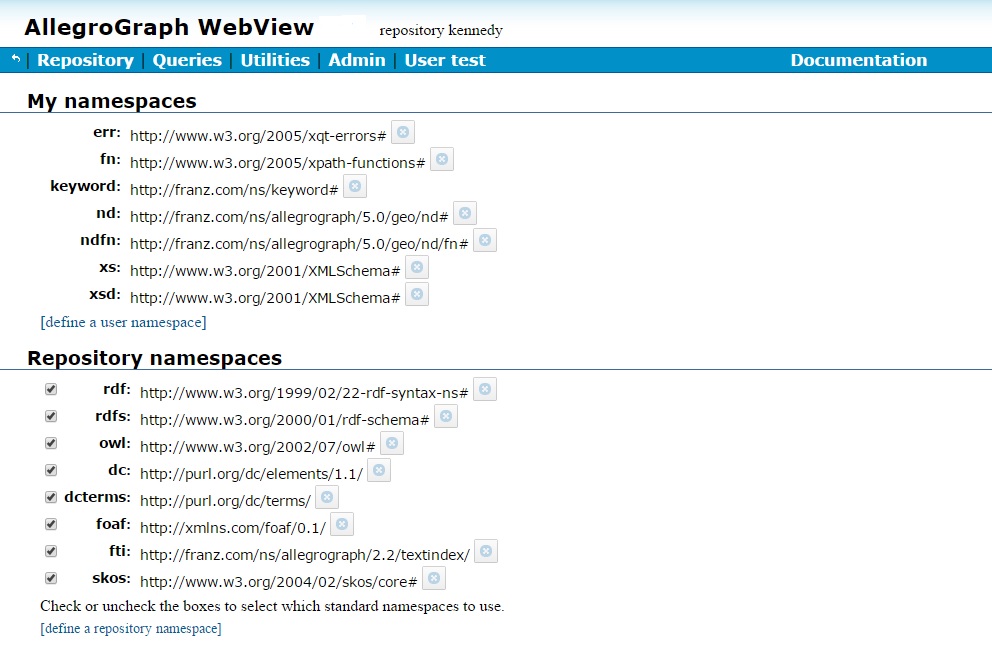
Task: Remove the nd geo namespace
Action: pyautogui.click(x=463, y=212)
